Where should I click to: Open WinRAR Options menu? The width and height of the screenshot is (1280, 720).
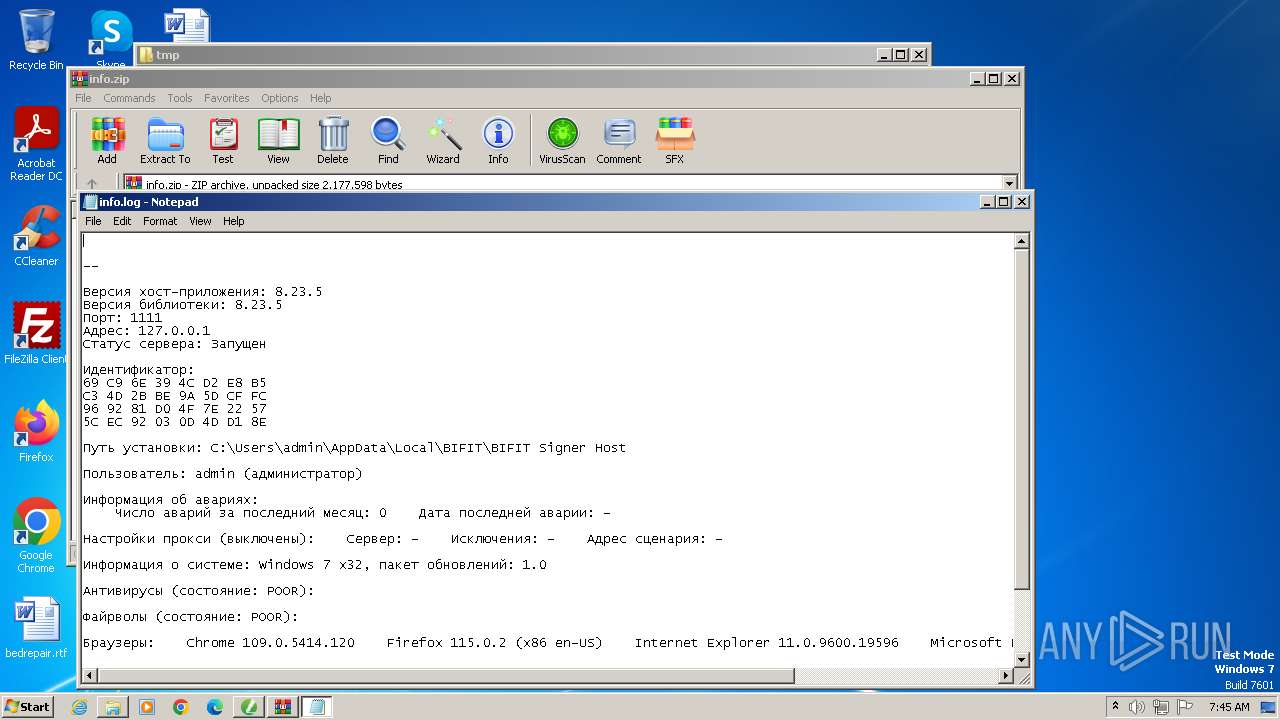pos(280,98)
